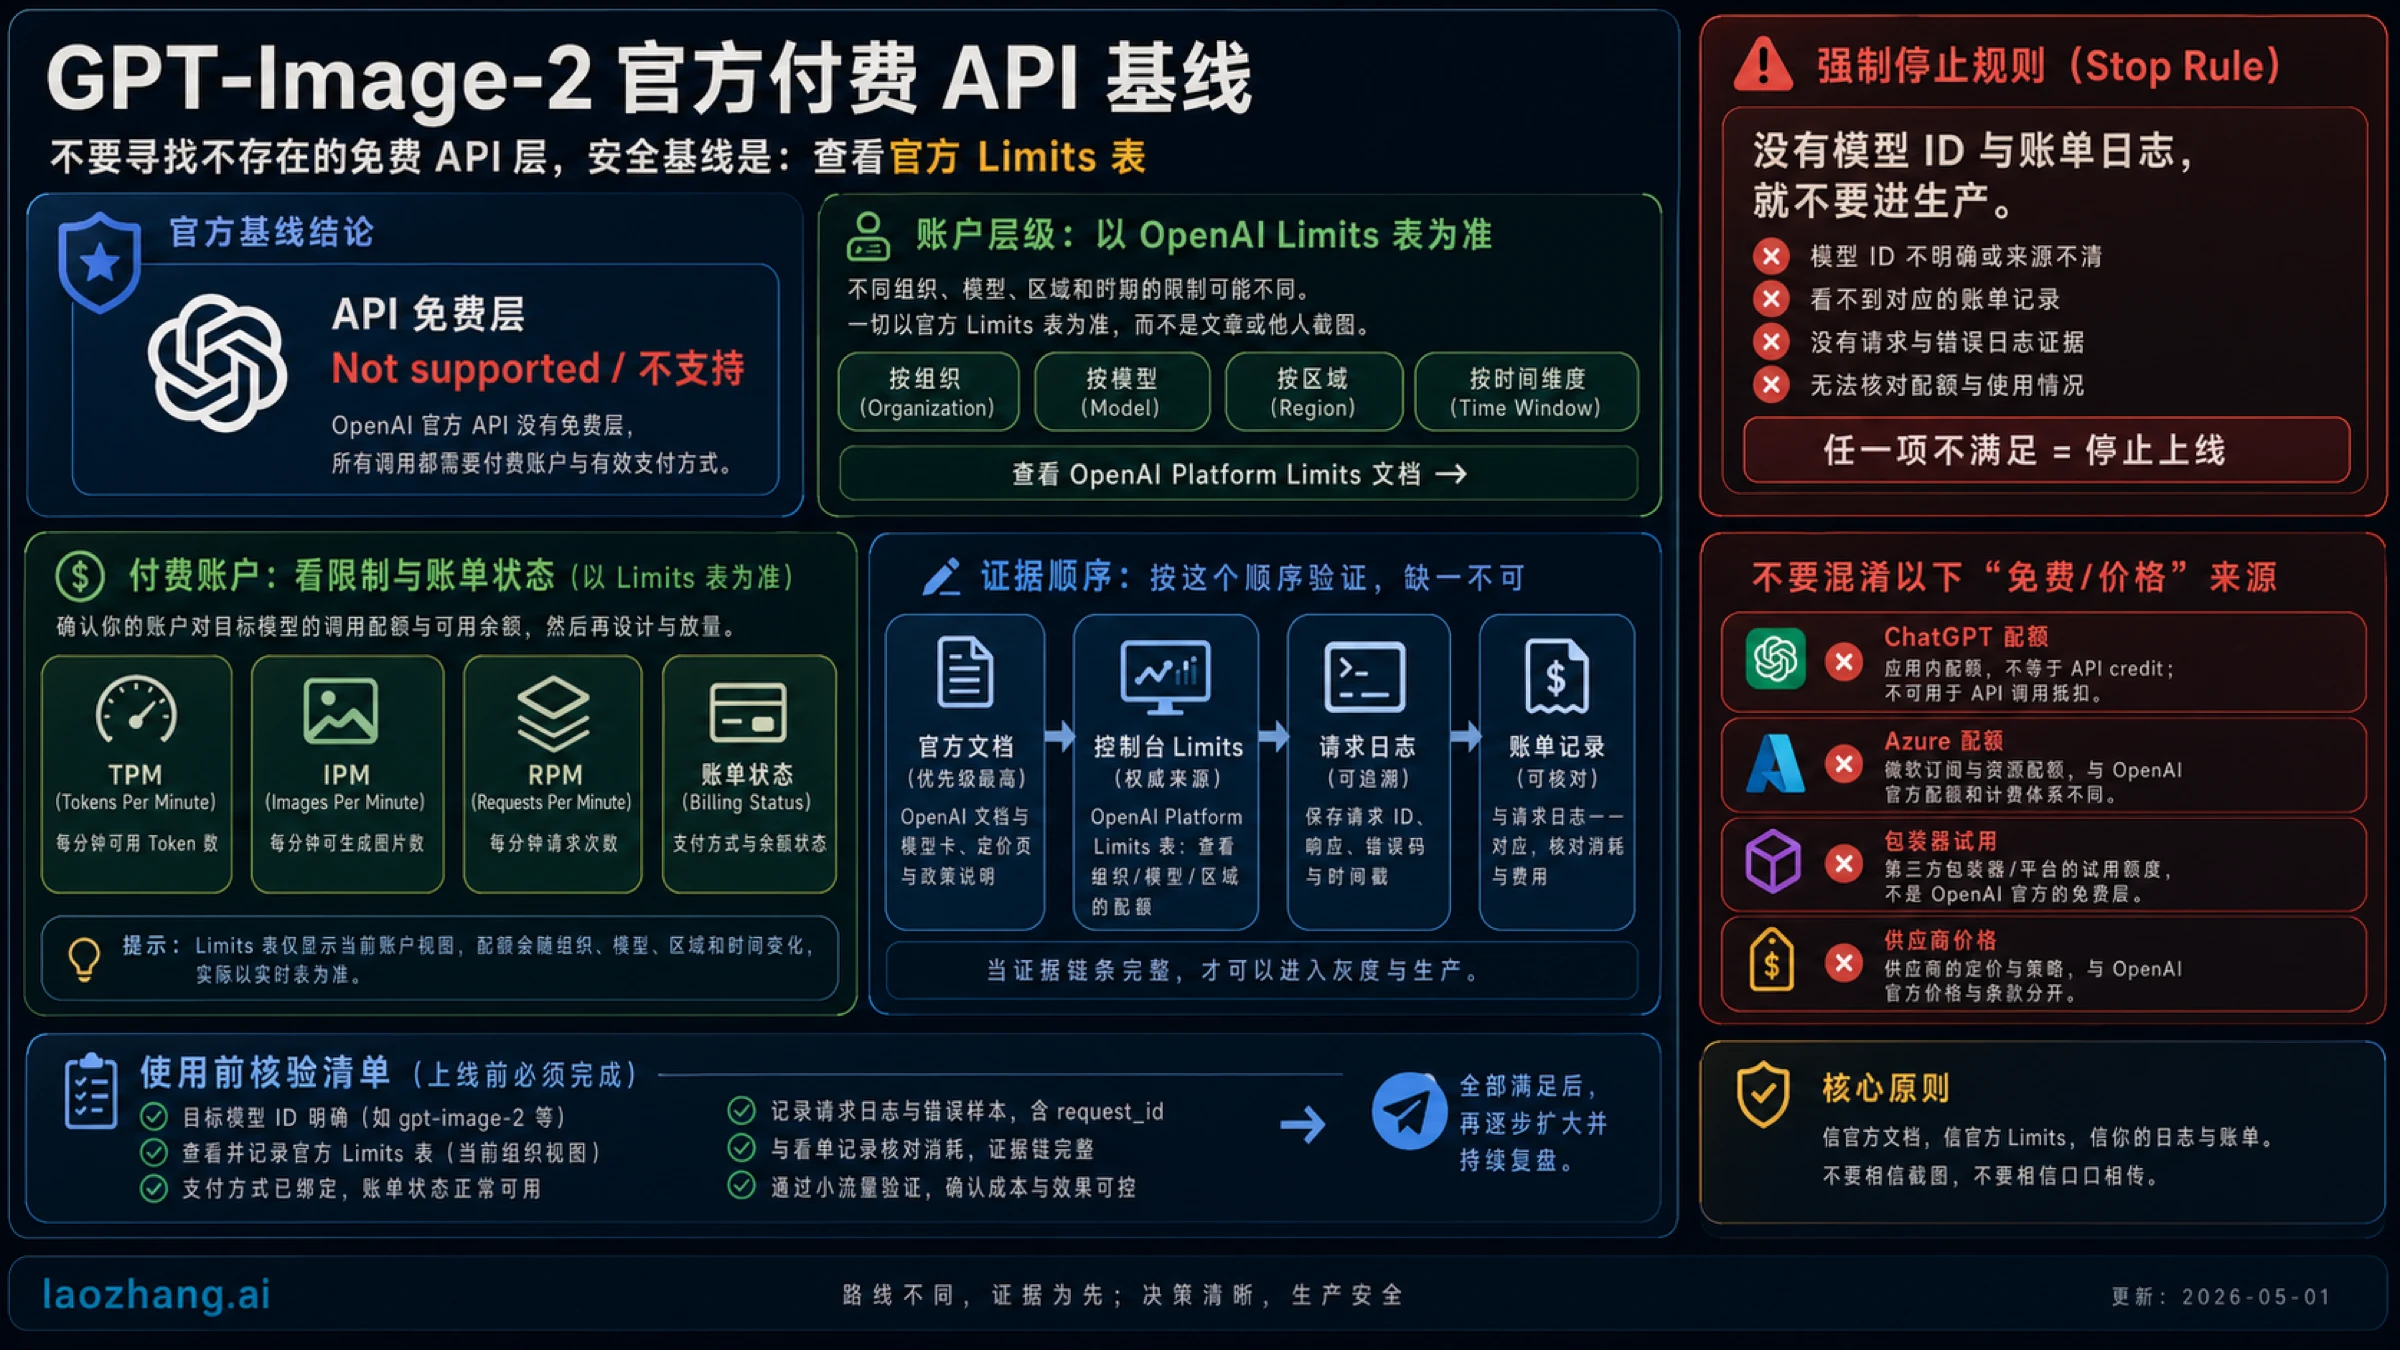Toggle the 与账单记录核对消耗 check mark
This screenshot has height=1350, width=2400.
(x=741, y=1148)
